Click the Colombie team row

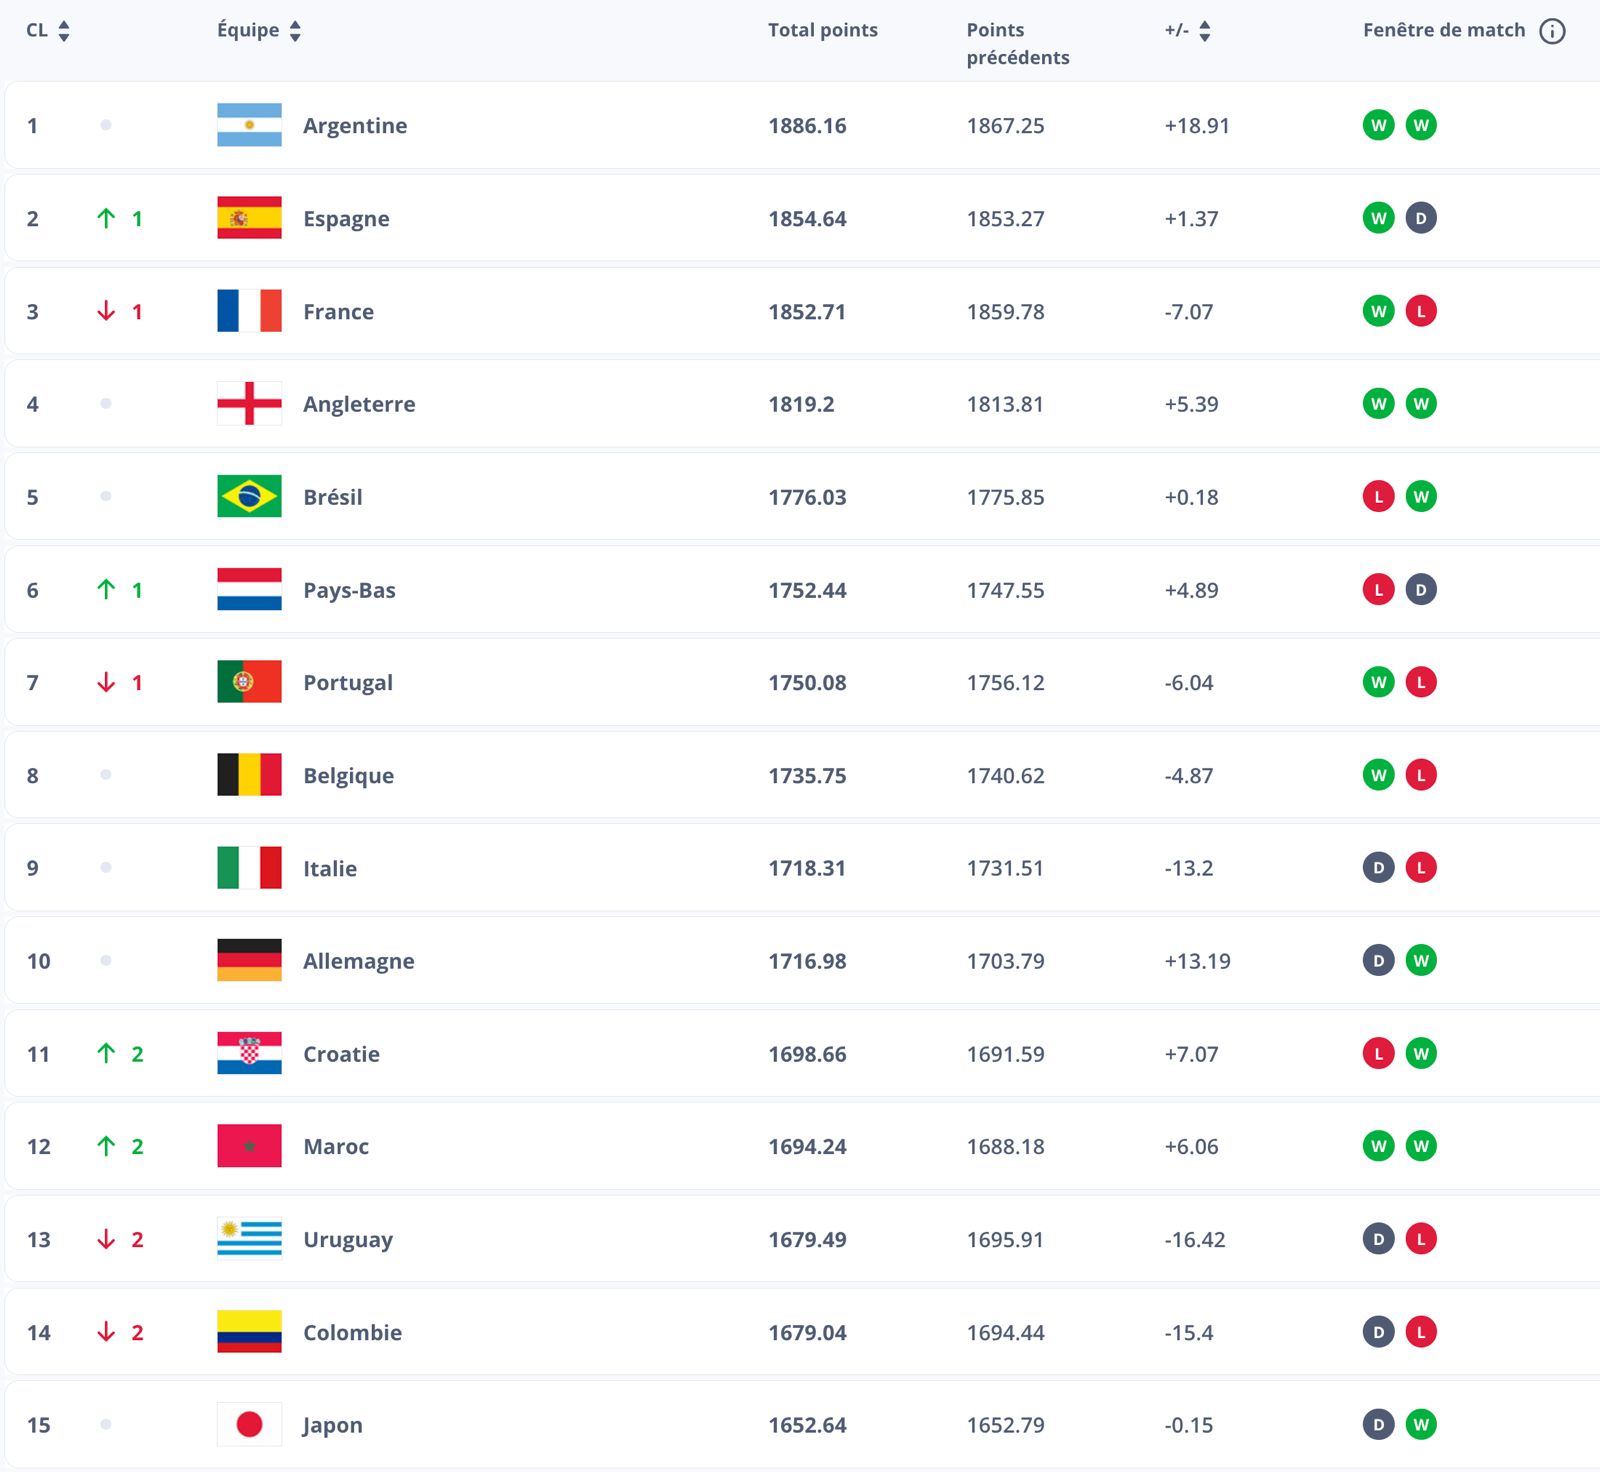coord(802,1332)
